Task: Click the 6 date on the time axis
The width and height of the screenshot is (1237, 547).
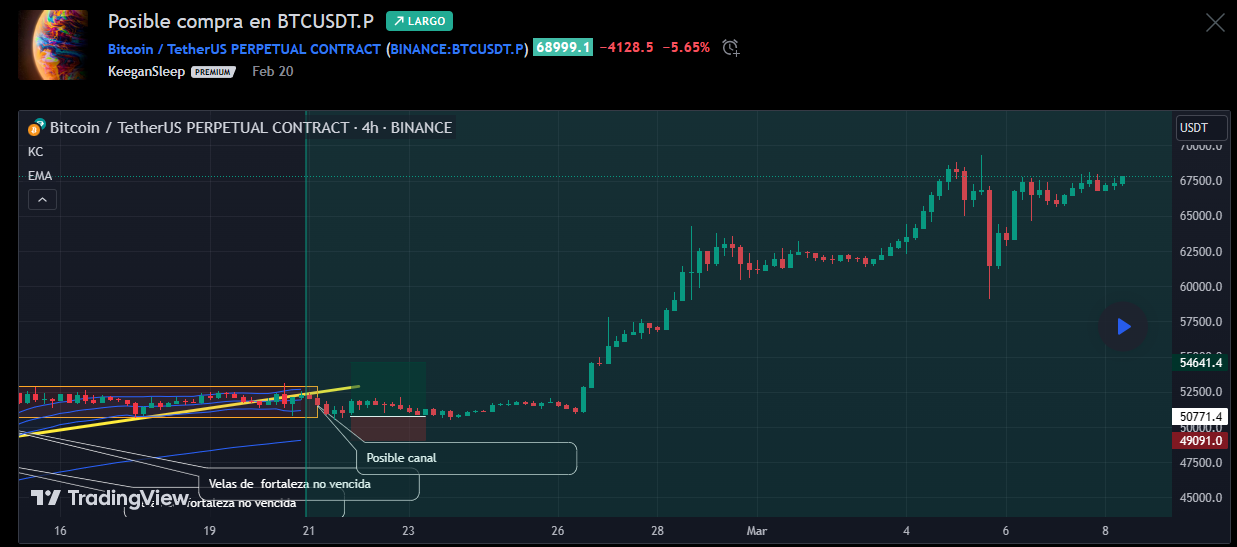Action: pos(1006,531)
